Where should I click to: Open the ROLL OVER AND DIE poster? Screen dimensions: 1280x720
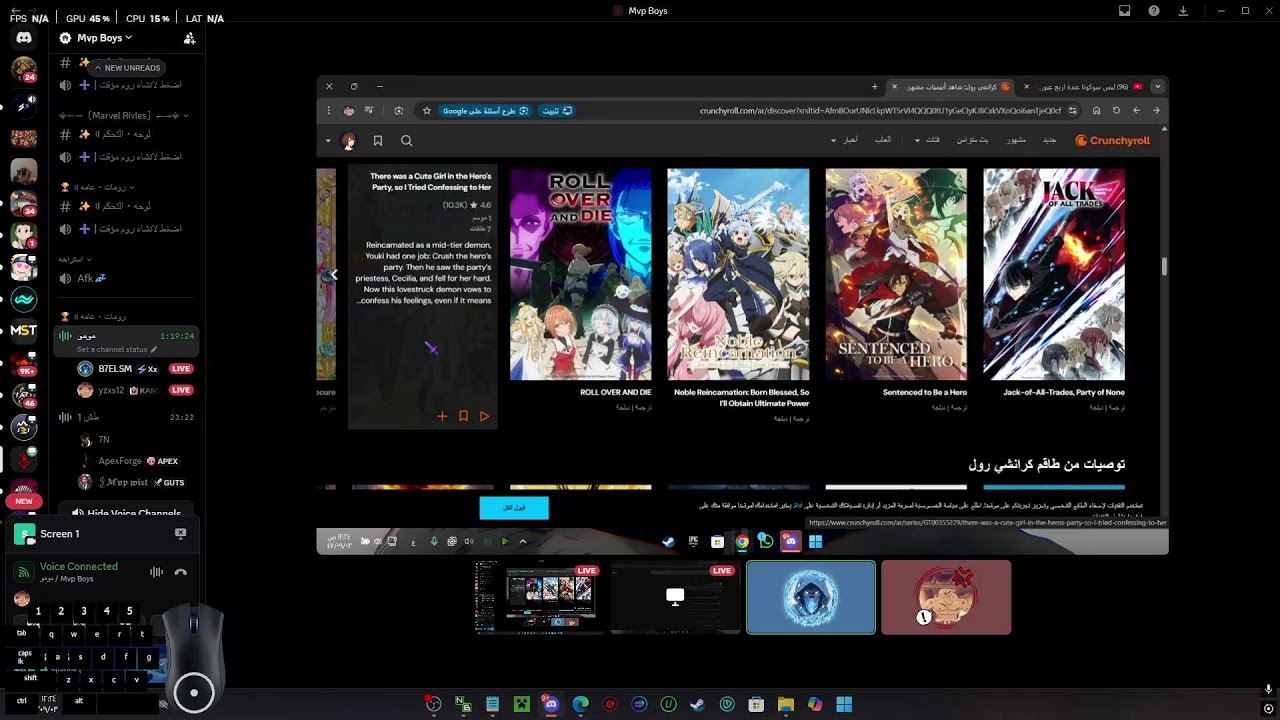[x=581, y=274]
